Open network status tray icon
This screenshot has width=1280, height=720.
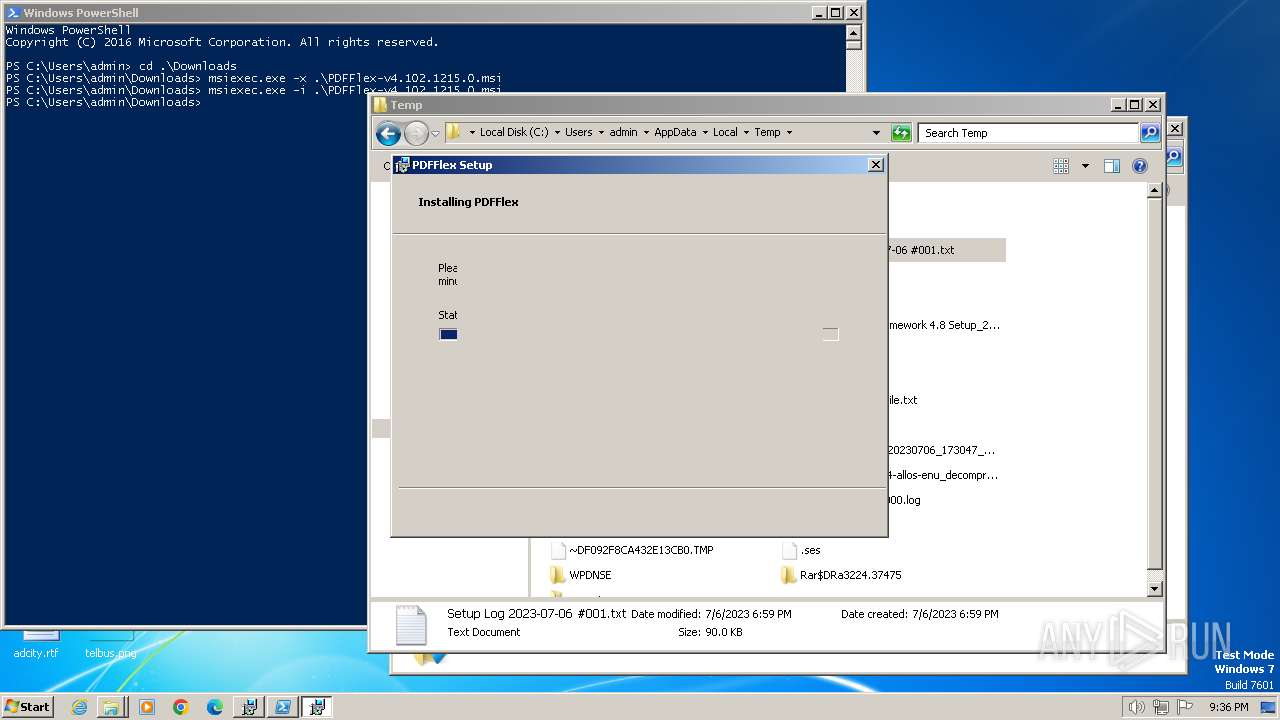pos(1161,707)
